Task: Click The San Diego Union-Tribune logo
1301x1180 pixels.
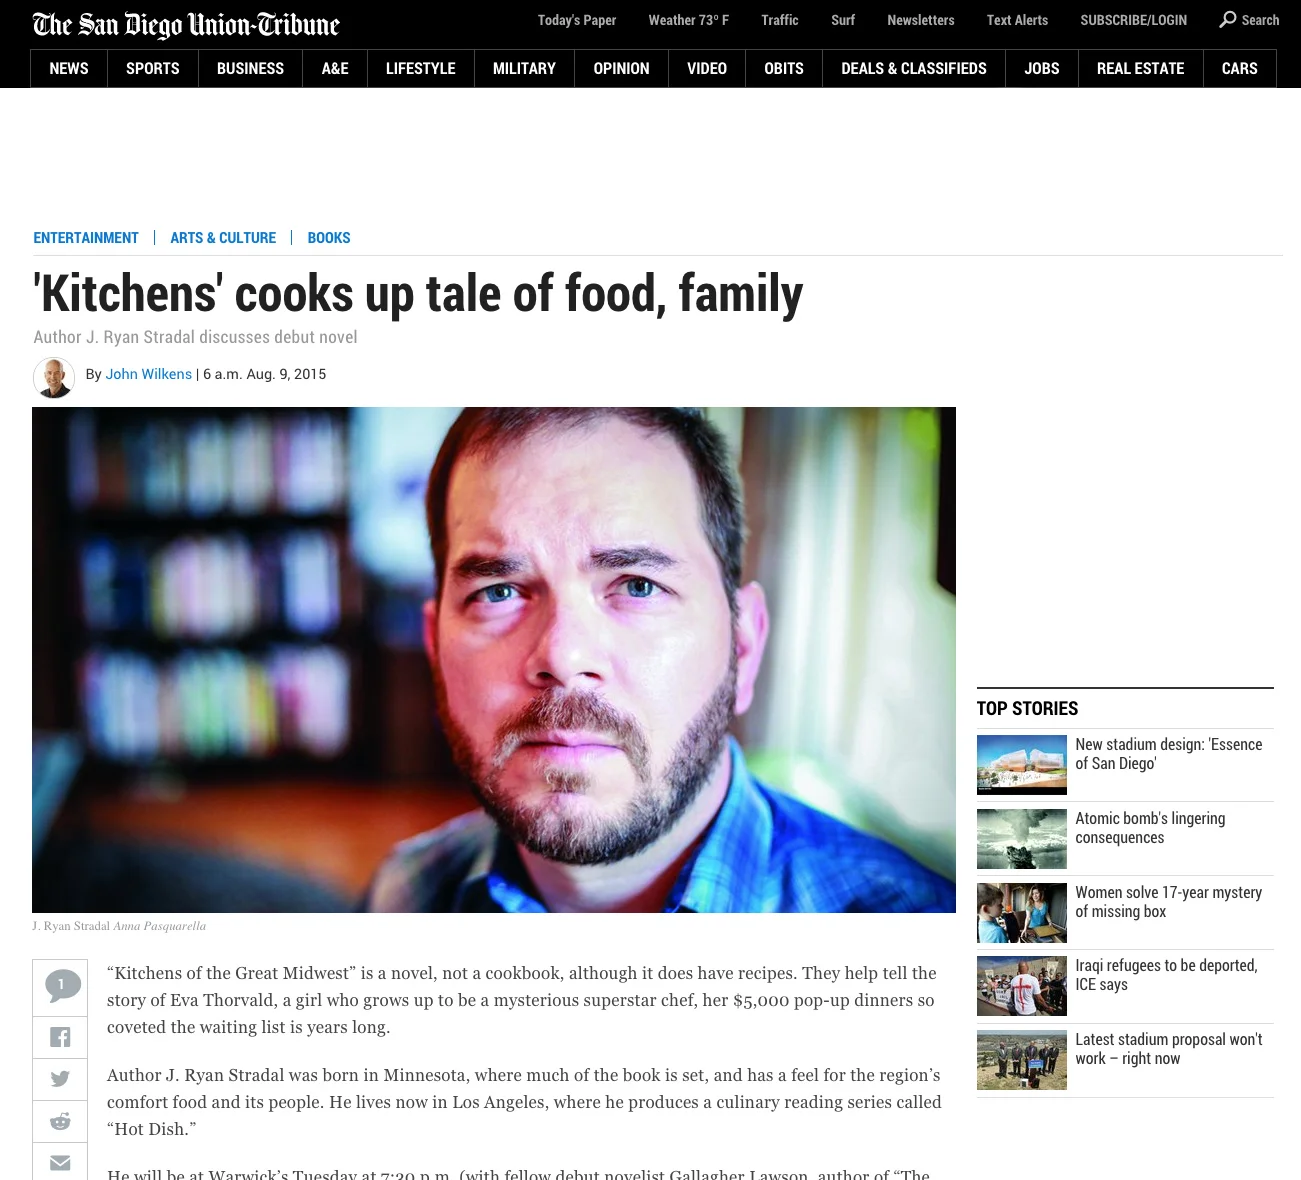Action: click(186, 24)
